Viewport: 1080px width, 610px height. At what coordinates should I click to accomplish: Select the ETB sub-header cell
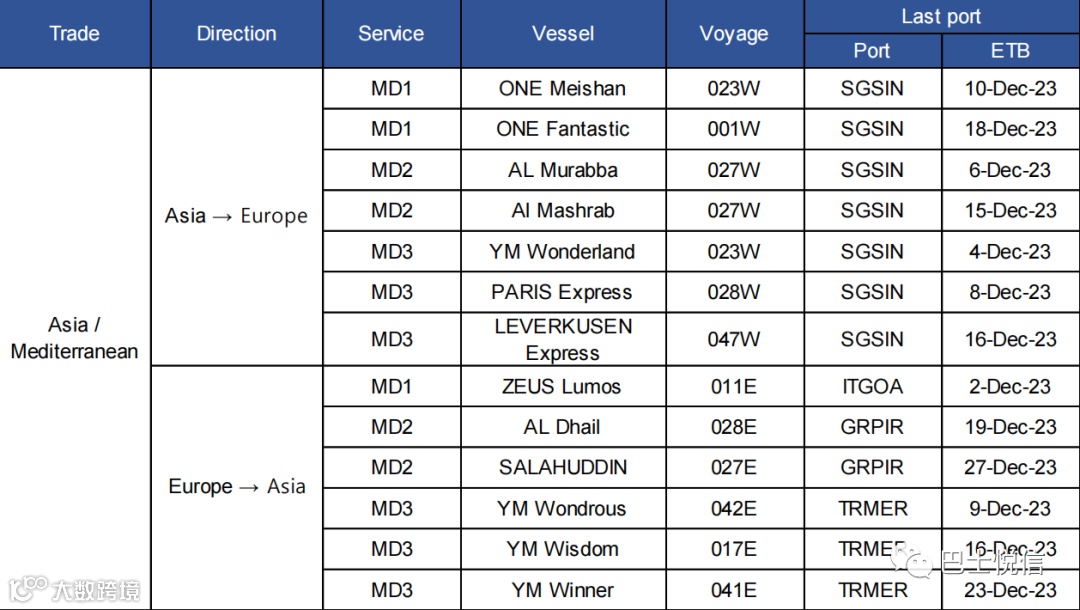[1010, 51]
